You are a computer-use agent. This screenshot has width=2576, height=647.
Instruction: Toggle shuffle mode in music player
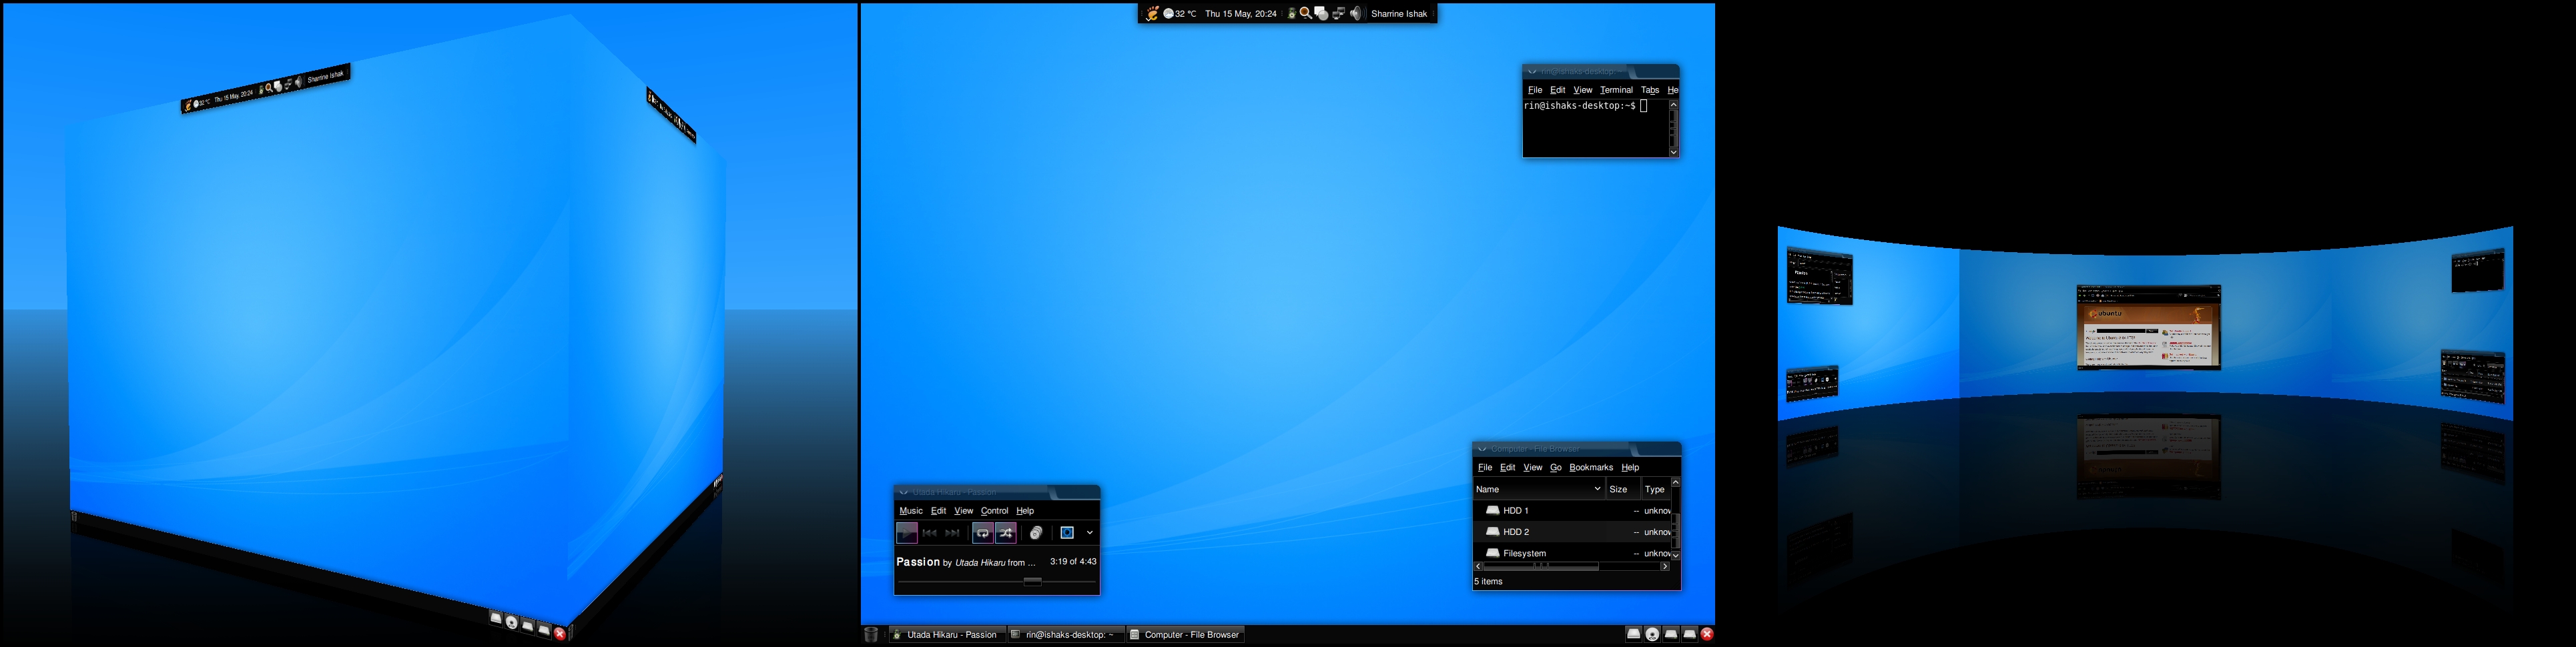coord(1006,533)
